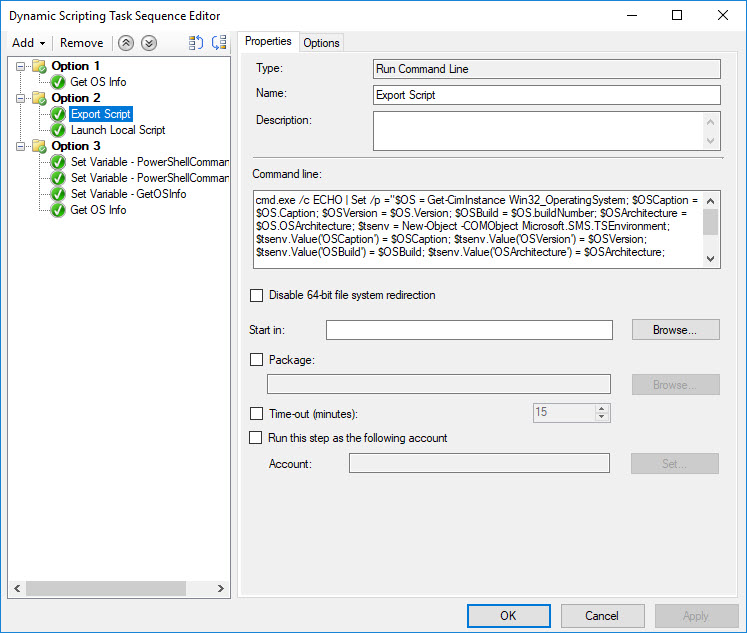Increase time-out value with up spinner

[602, 409]
